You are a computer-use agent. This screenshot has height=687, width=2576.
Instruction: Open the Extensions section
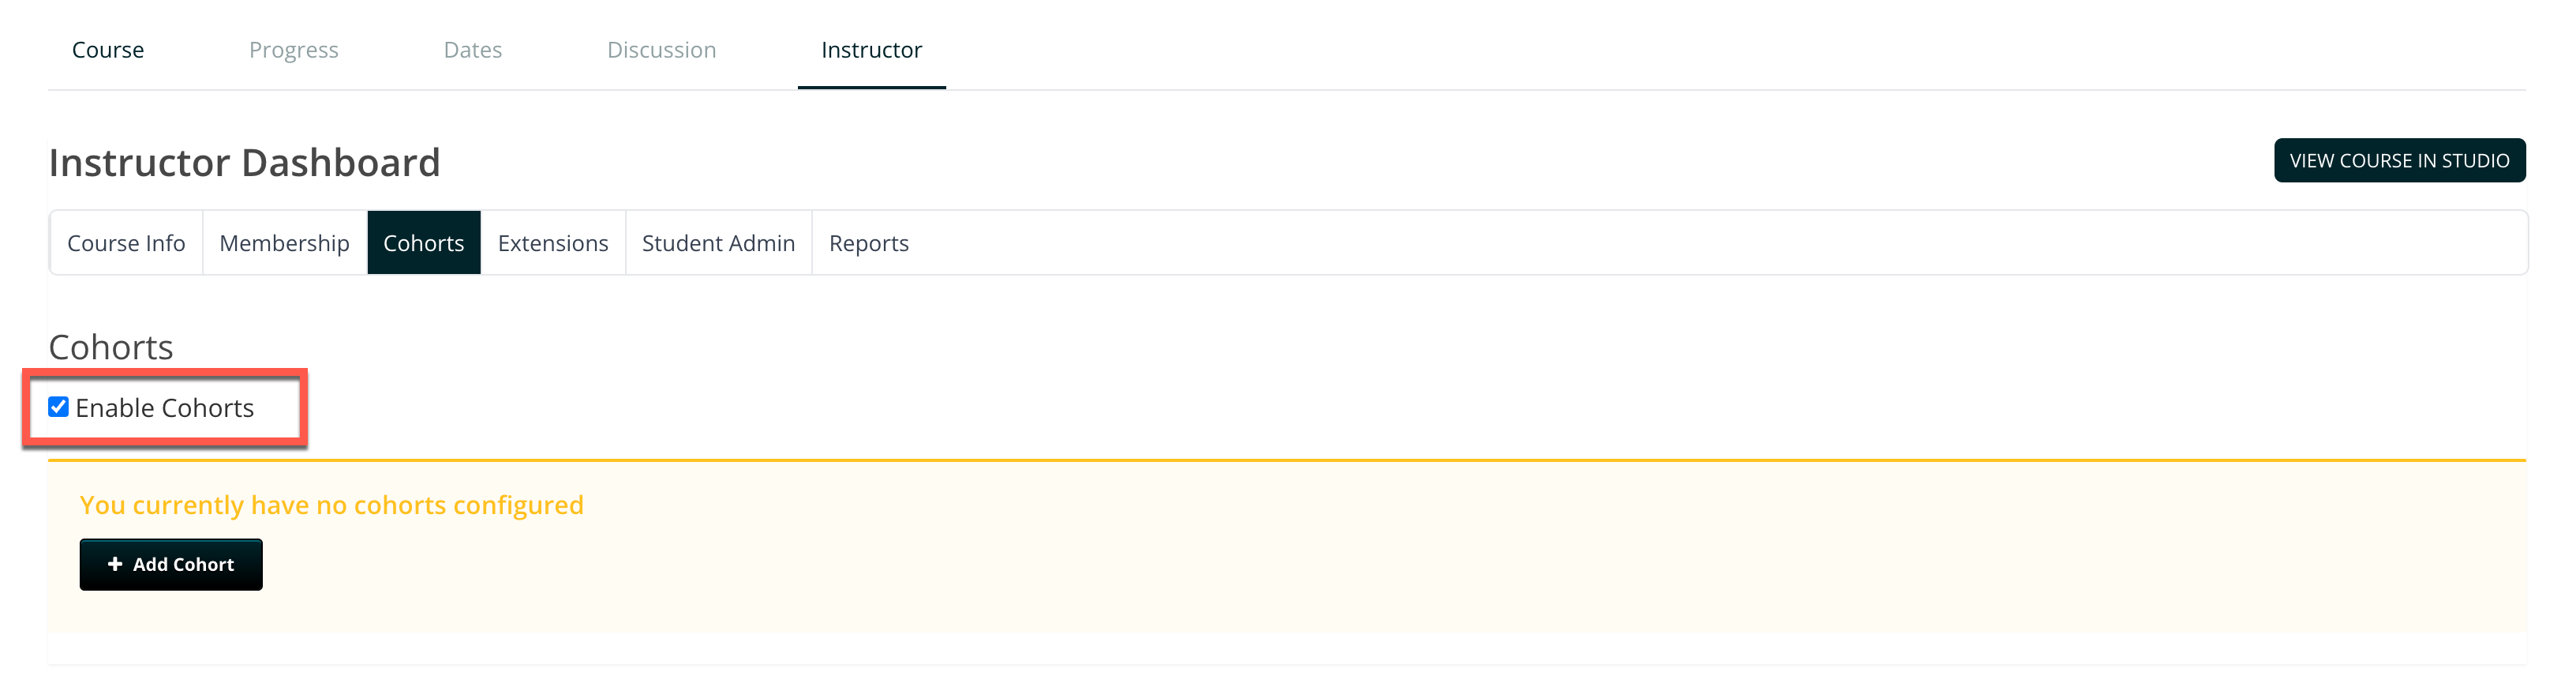coord(553,243)
